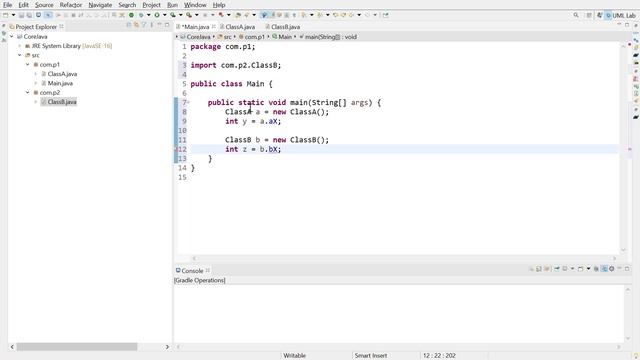This screenshot has height=360, width=640.
Task: Click the green Debug toolbar icon
Action: point(141,15)
